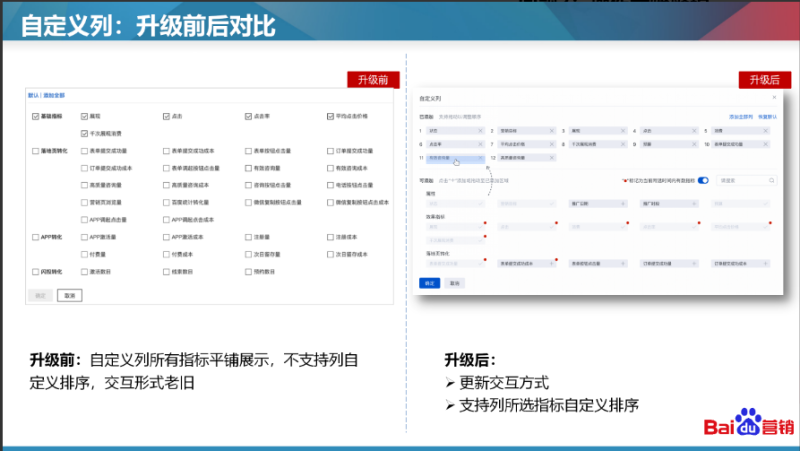
Task: Check the 付费量 checkbox
Action: point(84,255)
